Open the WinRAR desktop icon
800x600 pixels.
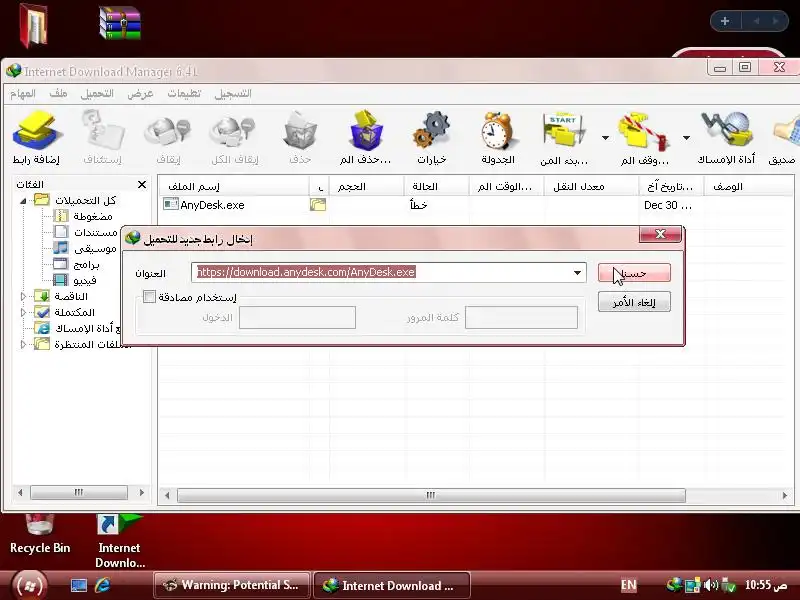(x=120, y=23)
